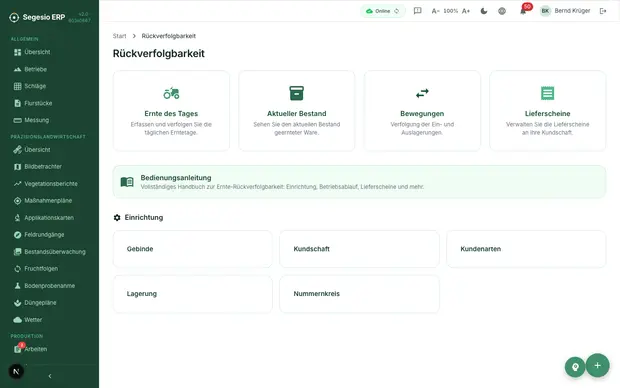Open notifications bell with 50 badge
This screenshot has width=620, height=388.
(523, 11)
